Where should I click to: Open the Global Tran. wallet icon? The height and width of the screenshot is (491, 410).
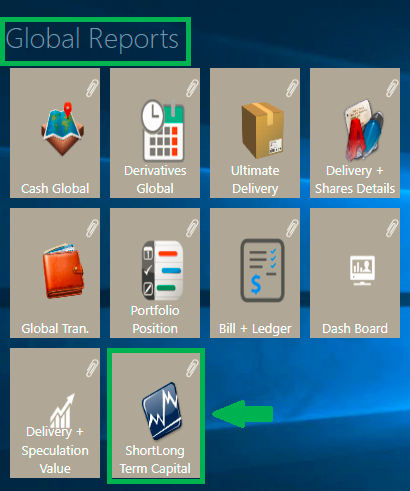[63, 271]
